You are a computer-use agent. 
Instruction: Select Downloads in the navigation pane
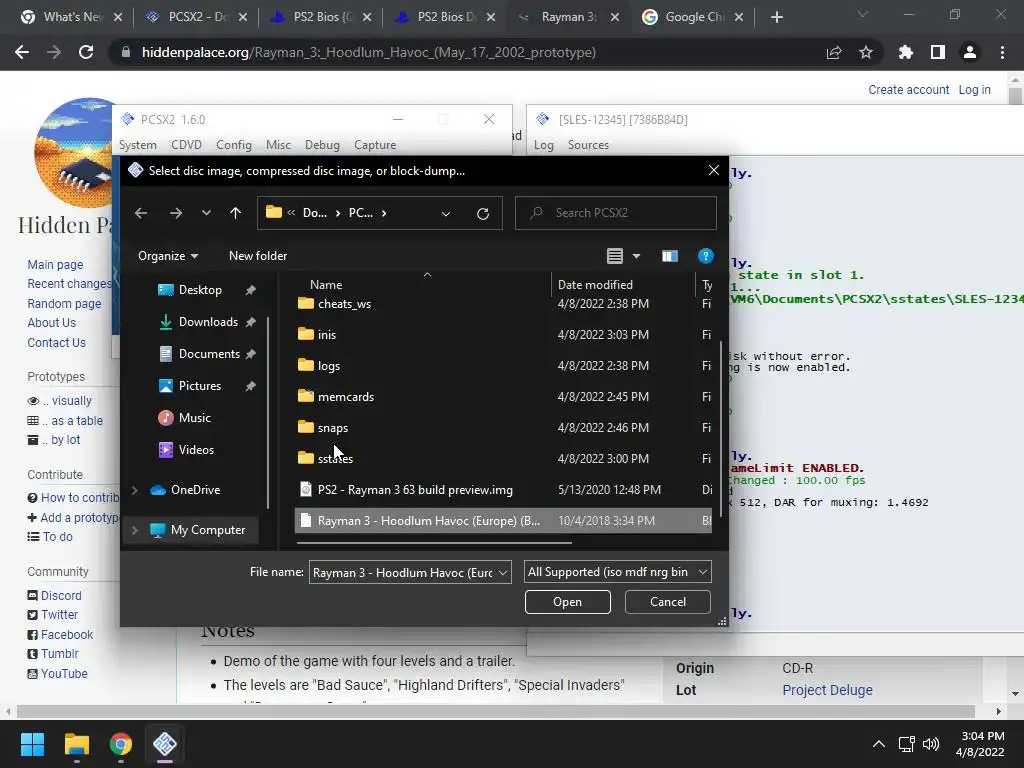tap(208, 322)
